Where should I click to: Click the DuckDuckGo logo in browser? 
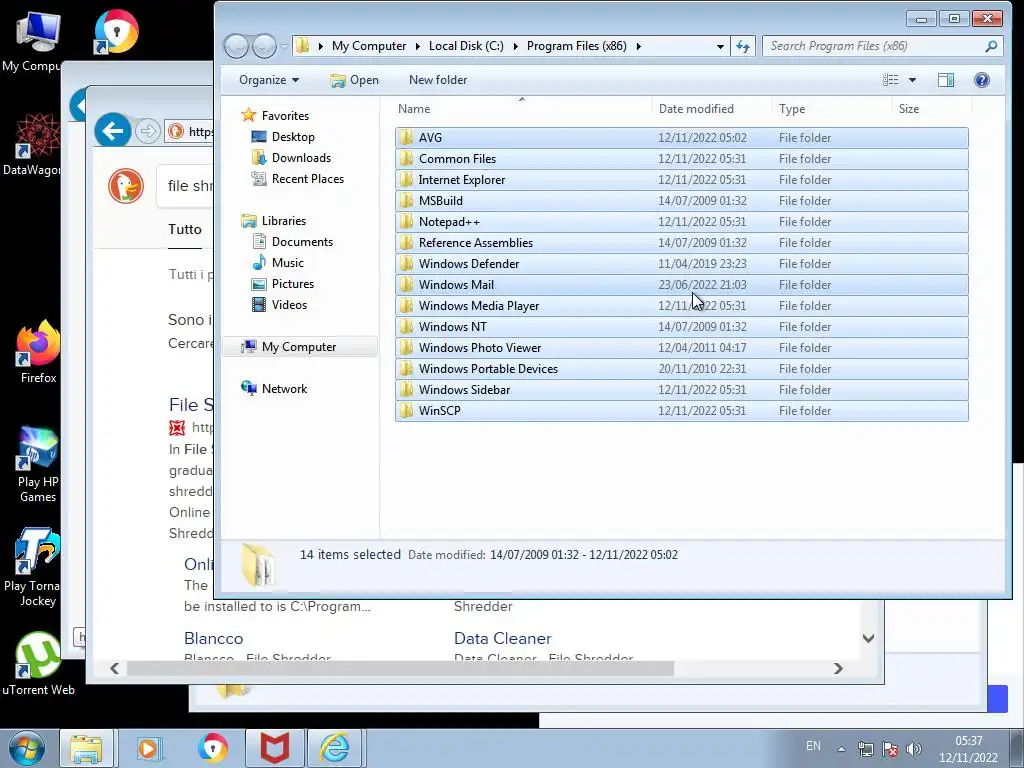point(126,186)
